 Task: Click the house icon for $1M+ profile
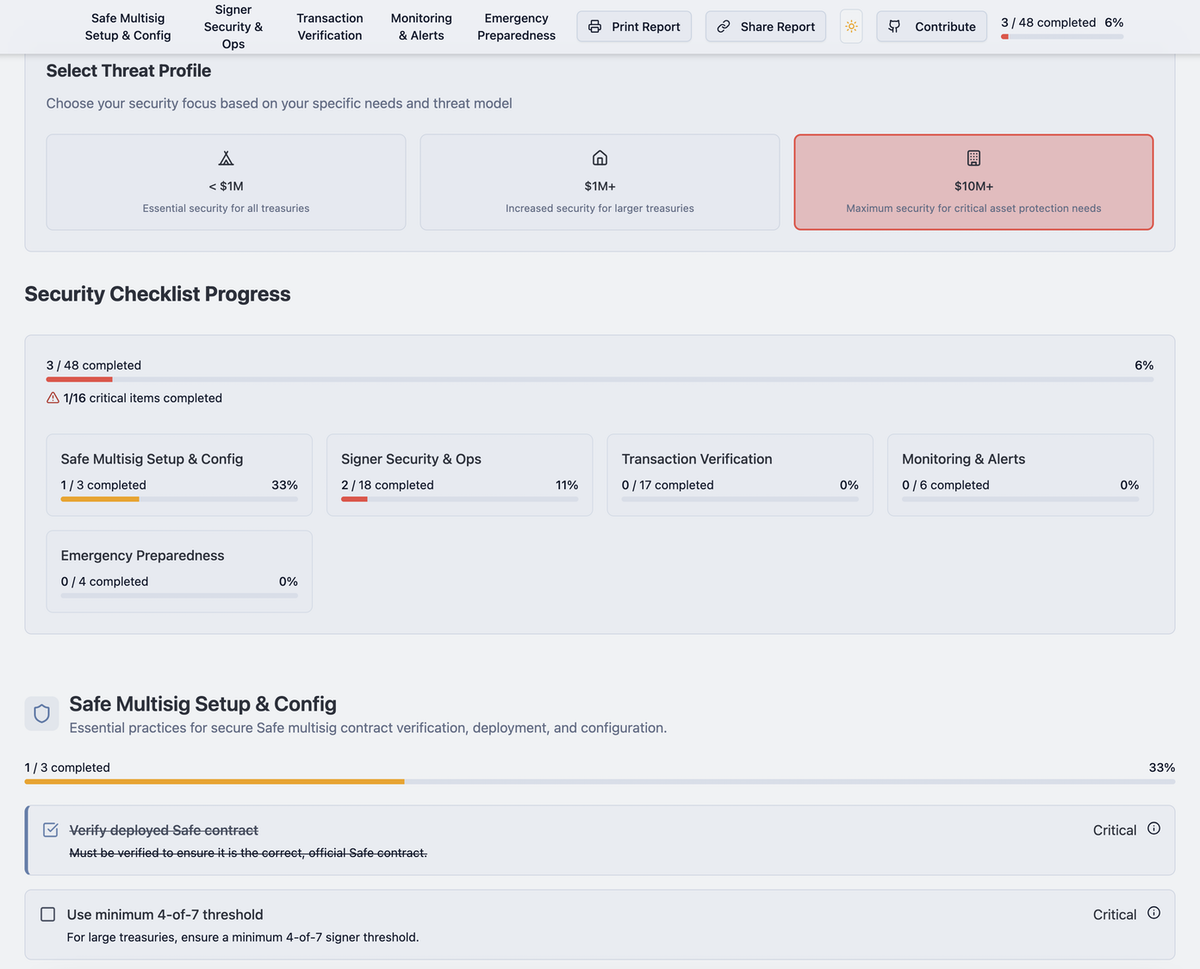pos(600,158)
